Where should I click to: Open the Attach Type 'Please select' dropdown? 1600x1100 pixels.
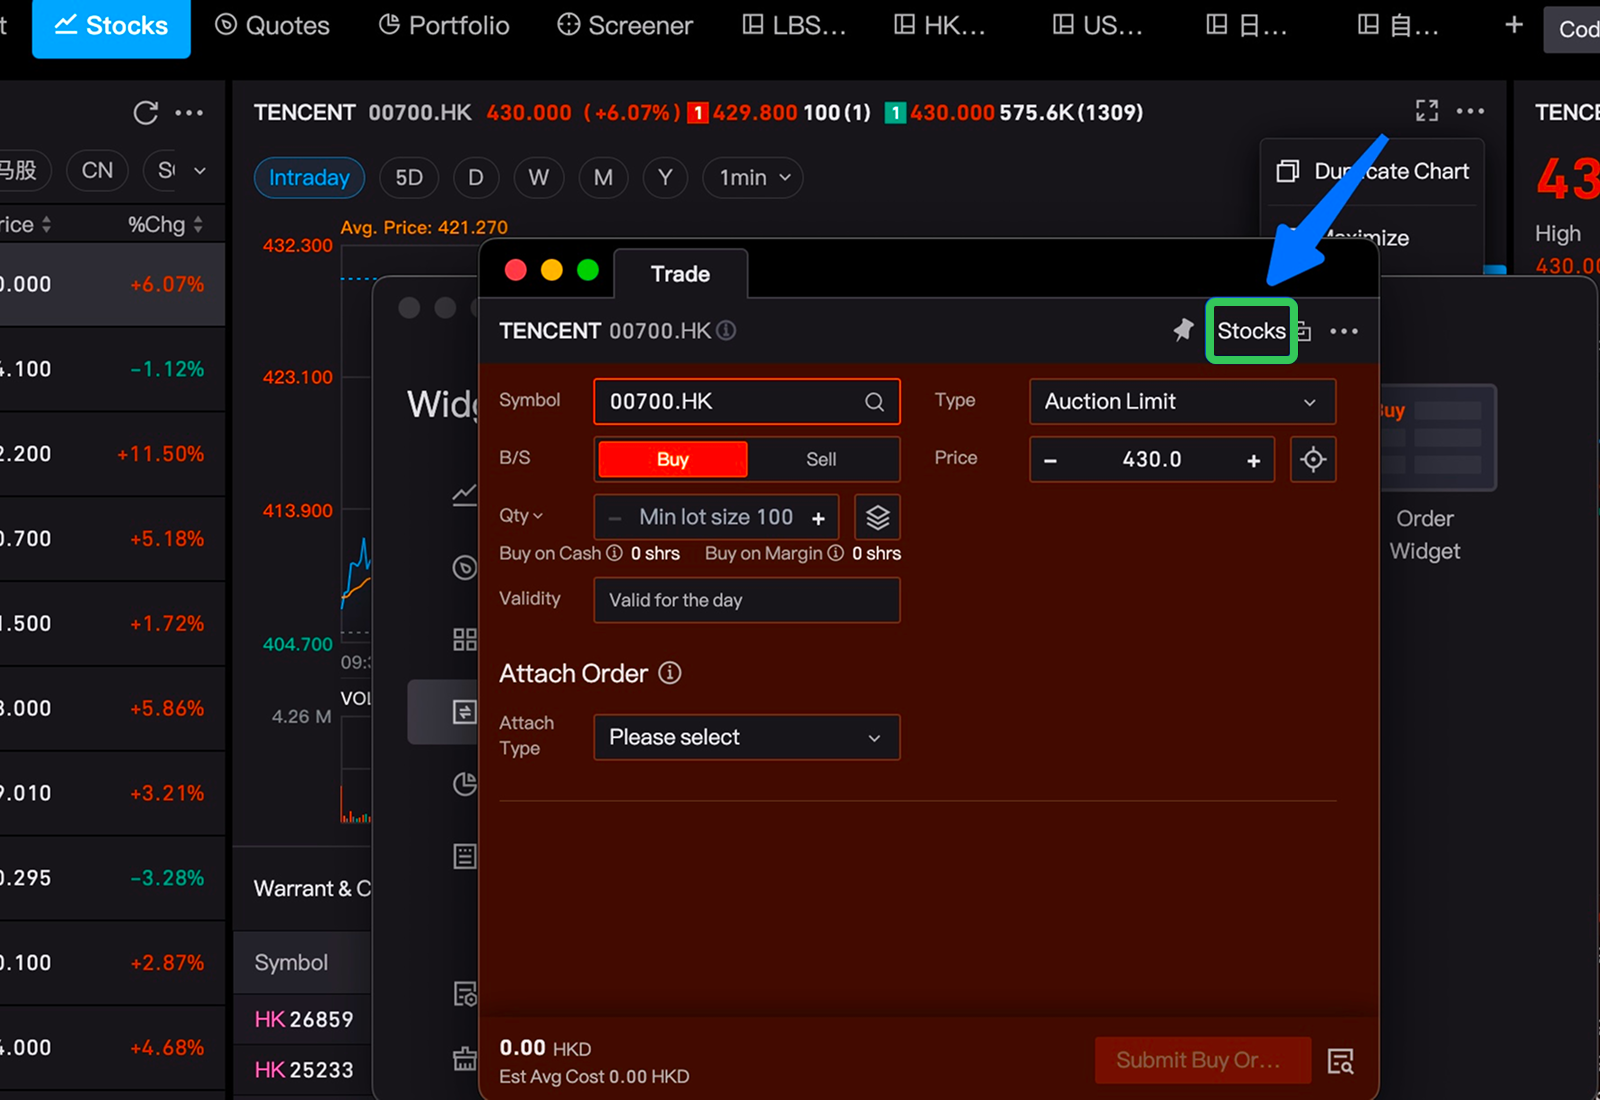(746, 737)
